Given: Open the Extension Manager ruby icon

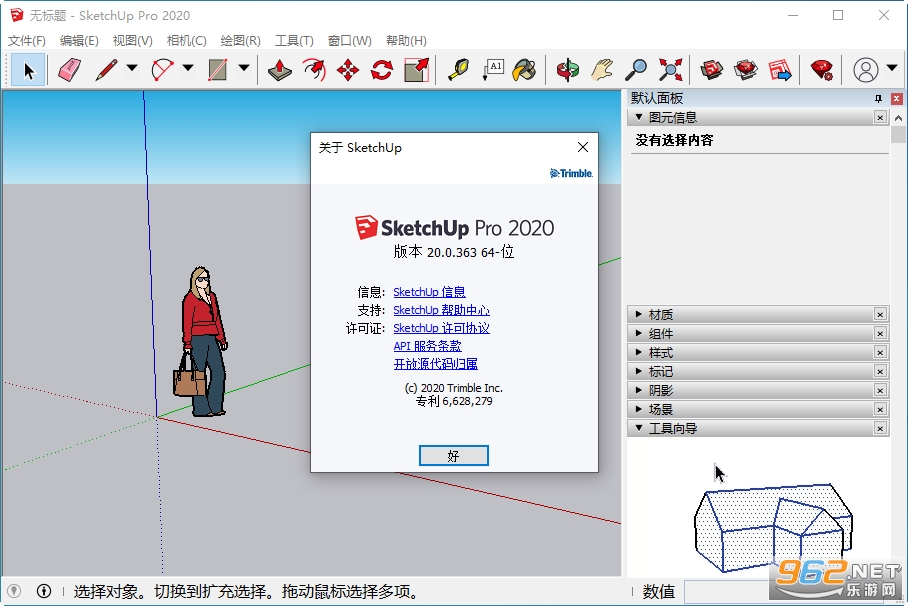Looking at the screenshot, I should click(x=822, y=70).
